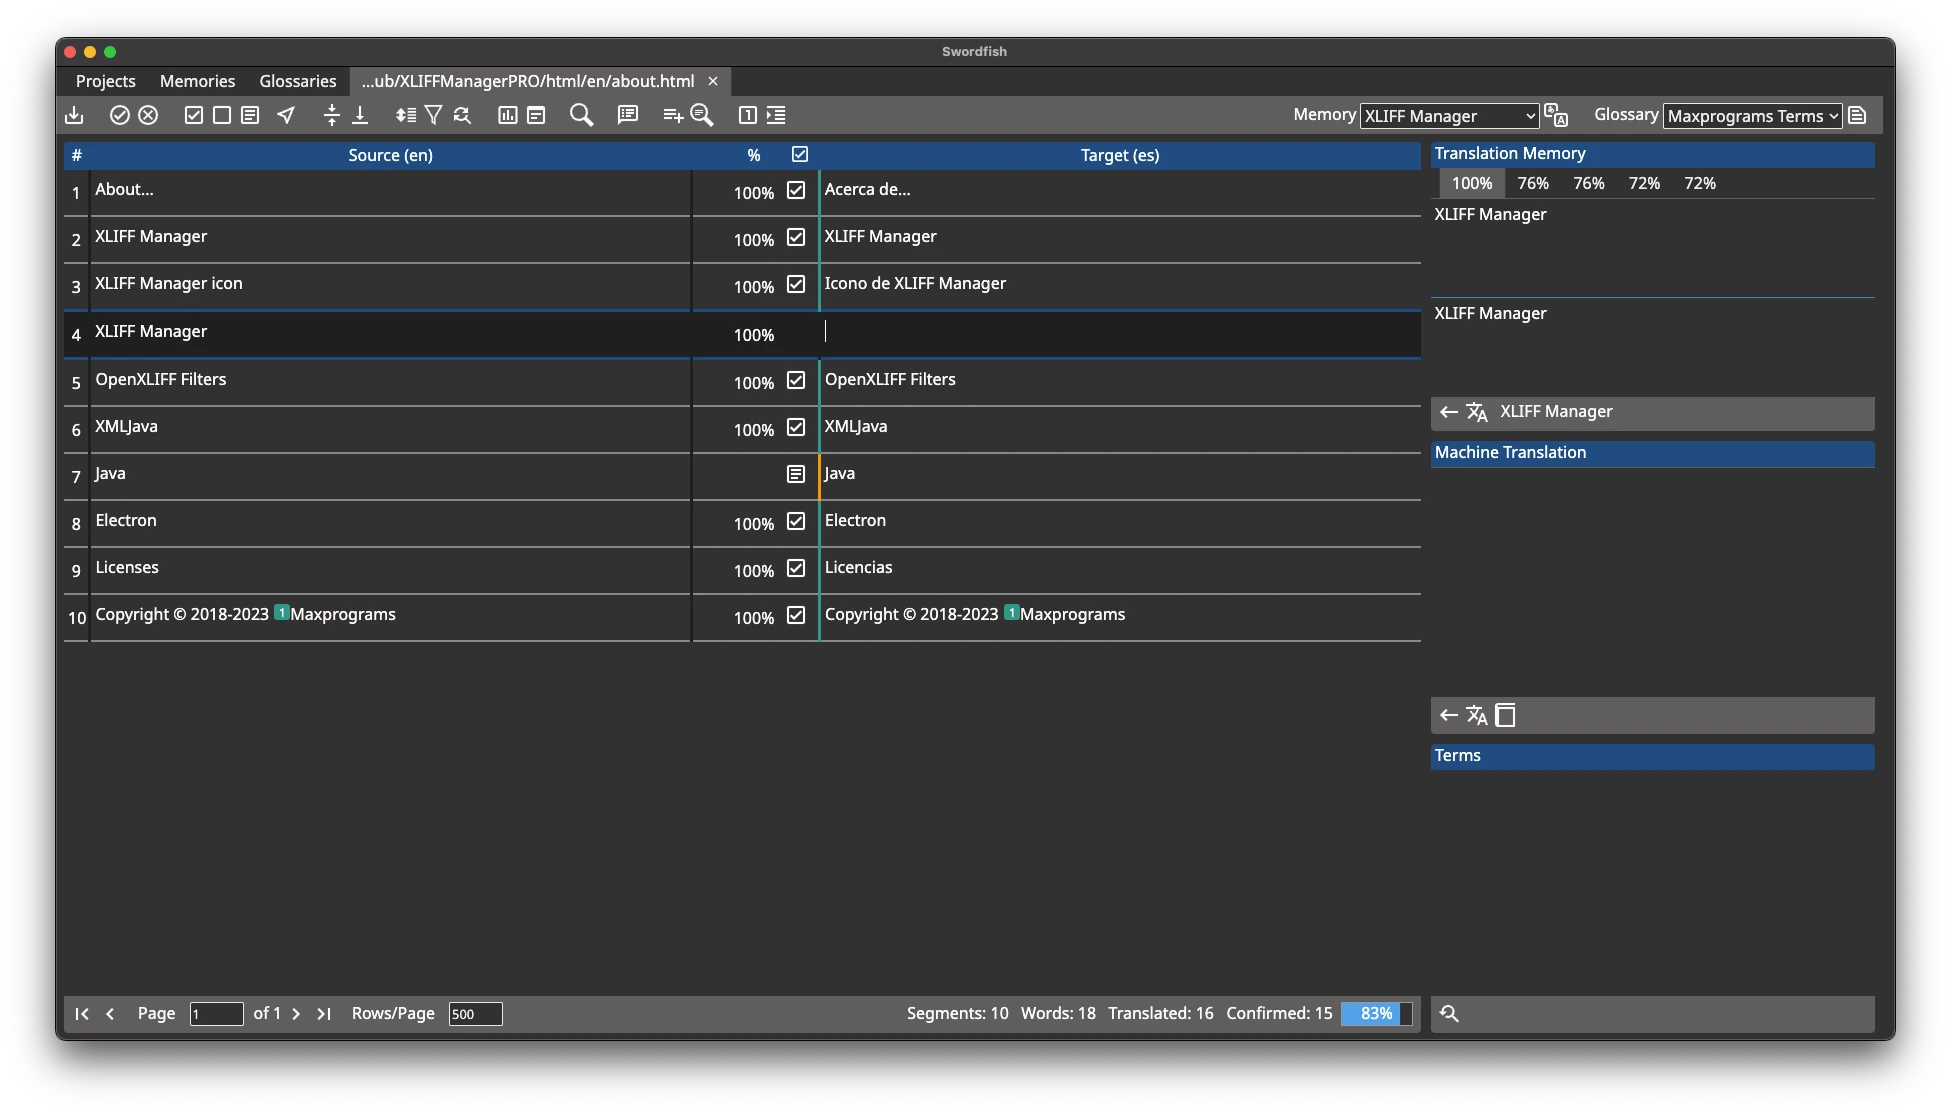Click the copy icon in Machine Translation bar

click(1505, 715)
